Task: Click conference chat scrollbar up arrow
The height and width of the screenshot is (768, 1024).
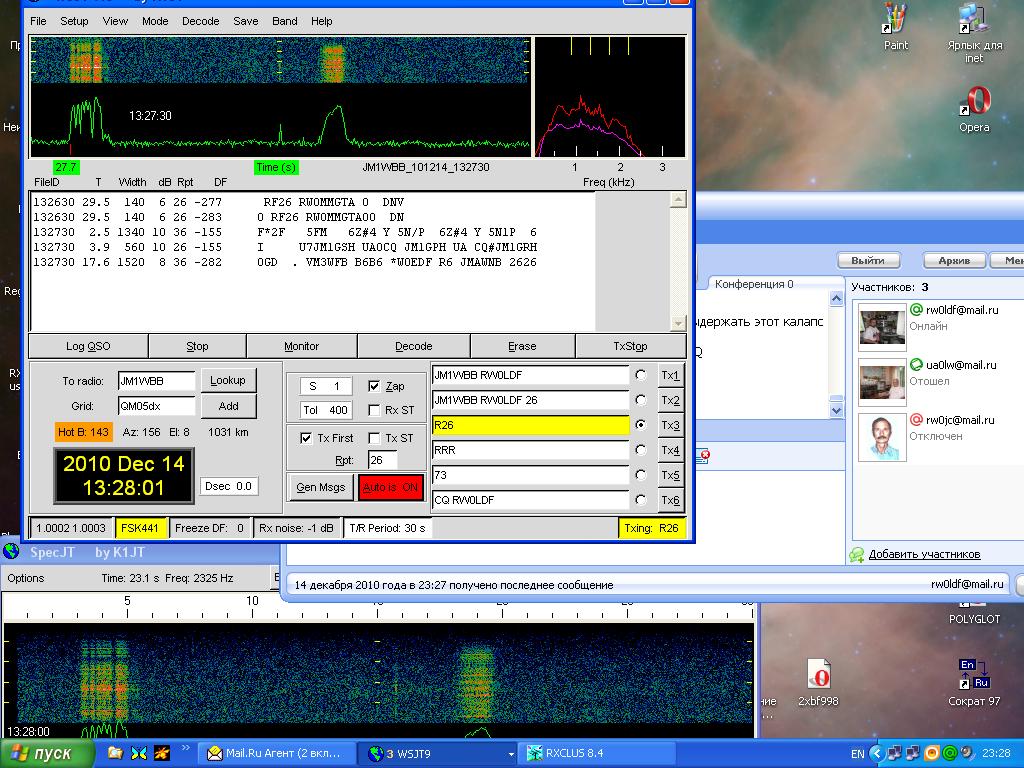Action: 836,299
